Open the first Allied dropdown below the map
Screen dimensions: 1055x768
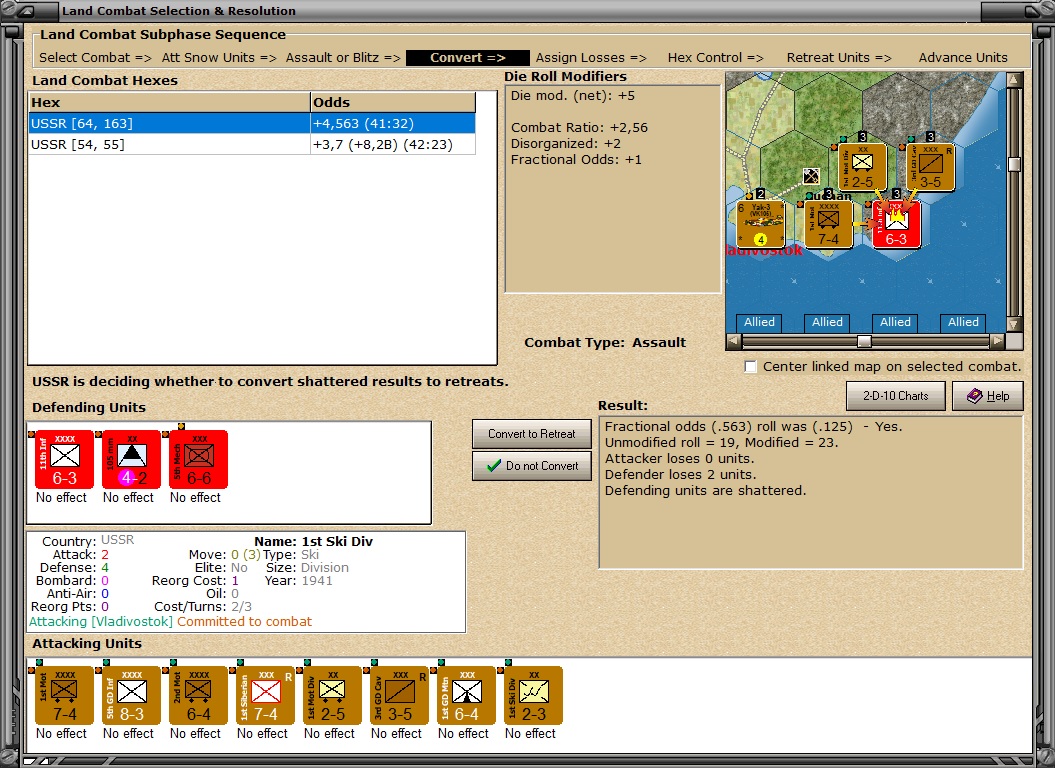point(759,322)
